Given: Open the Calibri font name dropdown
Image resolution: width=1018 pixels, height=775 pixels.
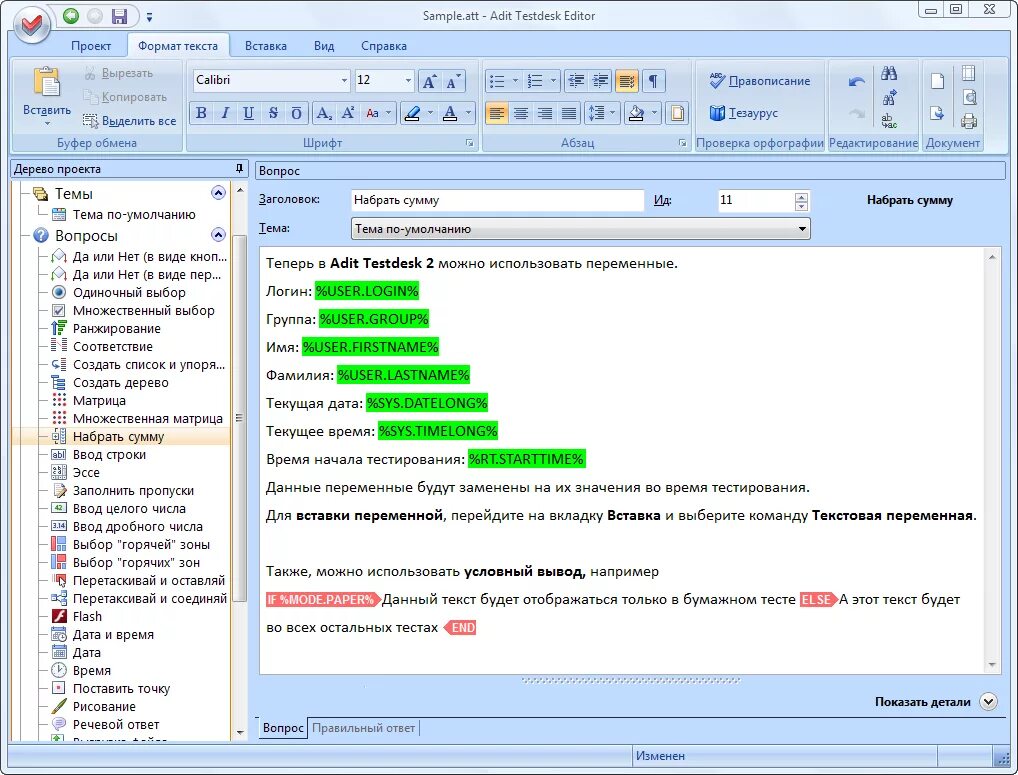Looking at the screenshot, I should coord(344,80).
